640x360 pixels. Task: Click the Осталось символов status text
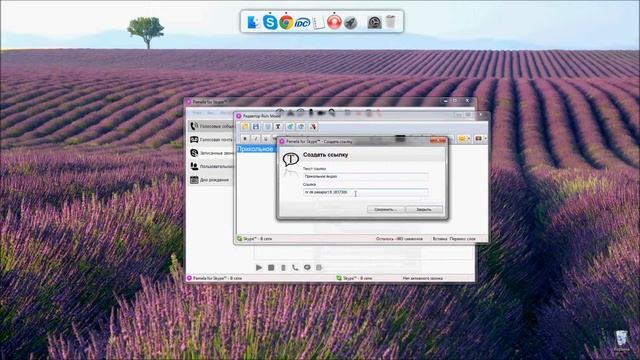coord(399,239)
